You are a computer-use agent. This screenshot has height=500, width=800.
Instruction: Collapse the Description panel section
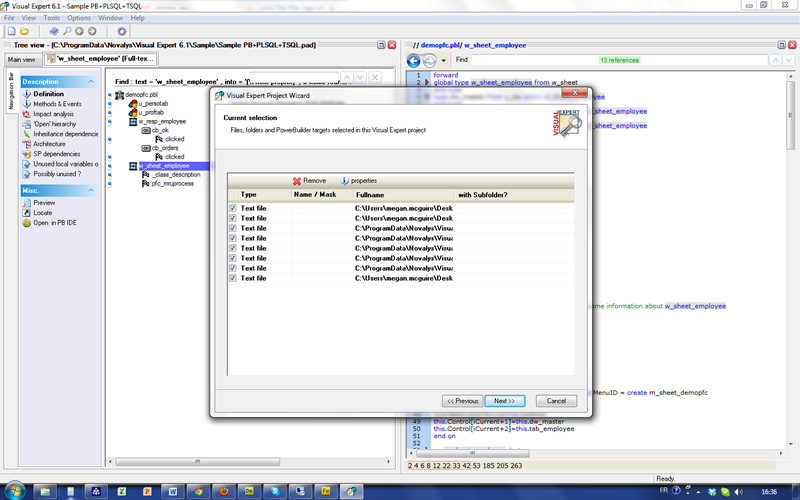(x=89, y=81)
